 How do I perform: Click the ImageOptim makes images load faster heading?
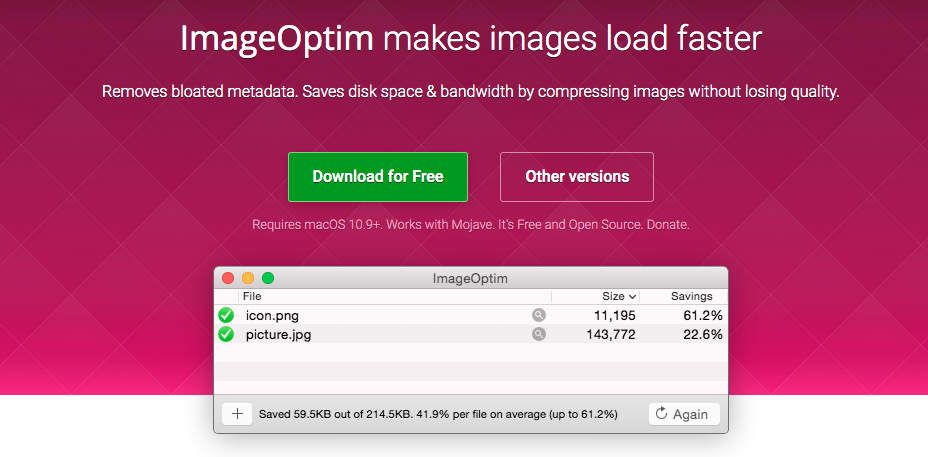[471, 39]
